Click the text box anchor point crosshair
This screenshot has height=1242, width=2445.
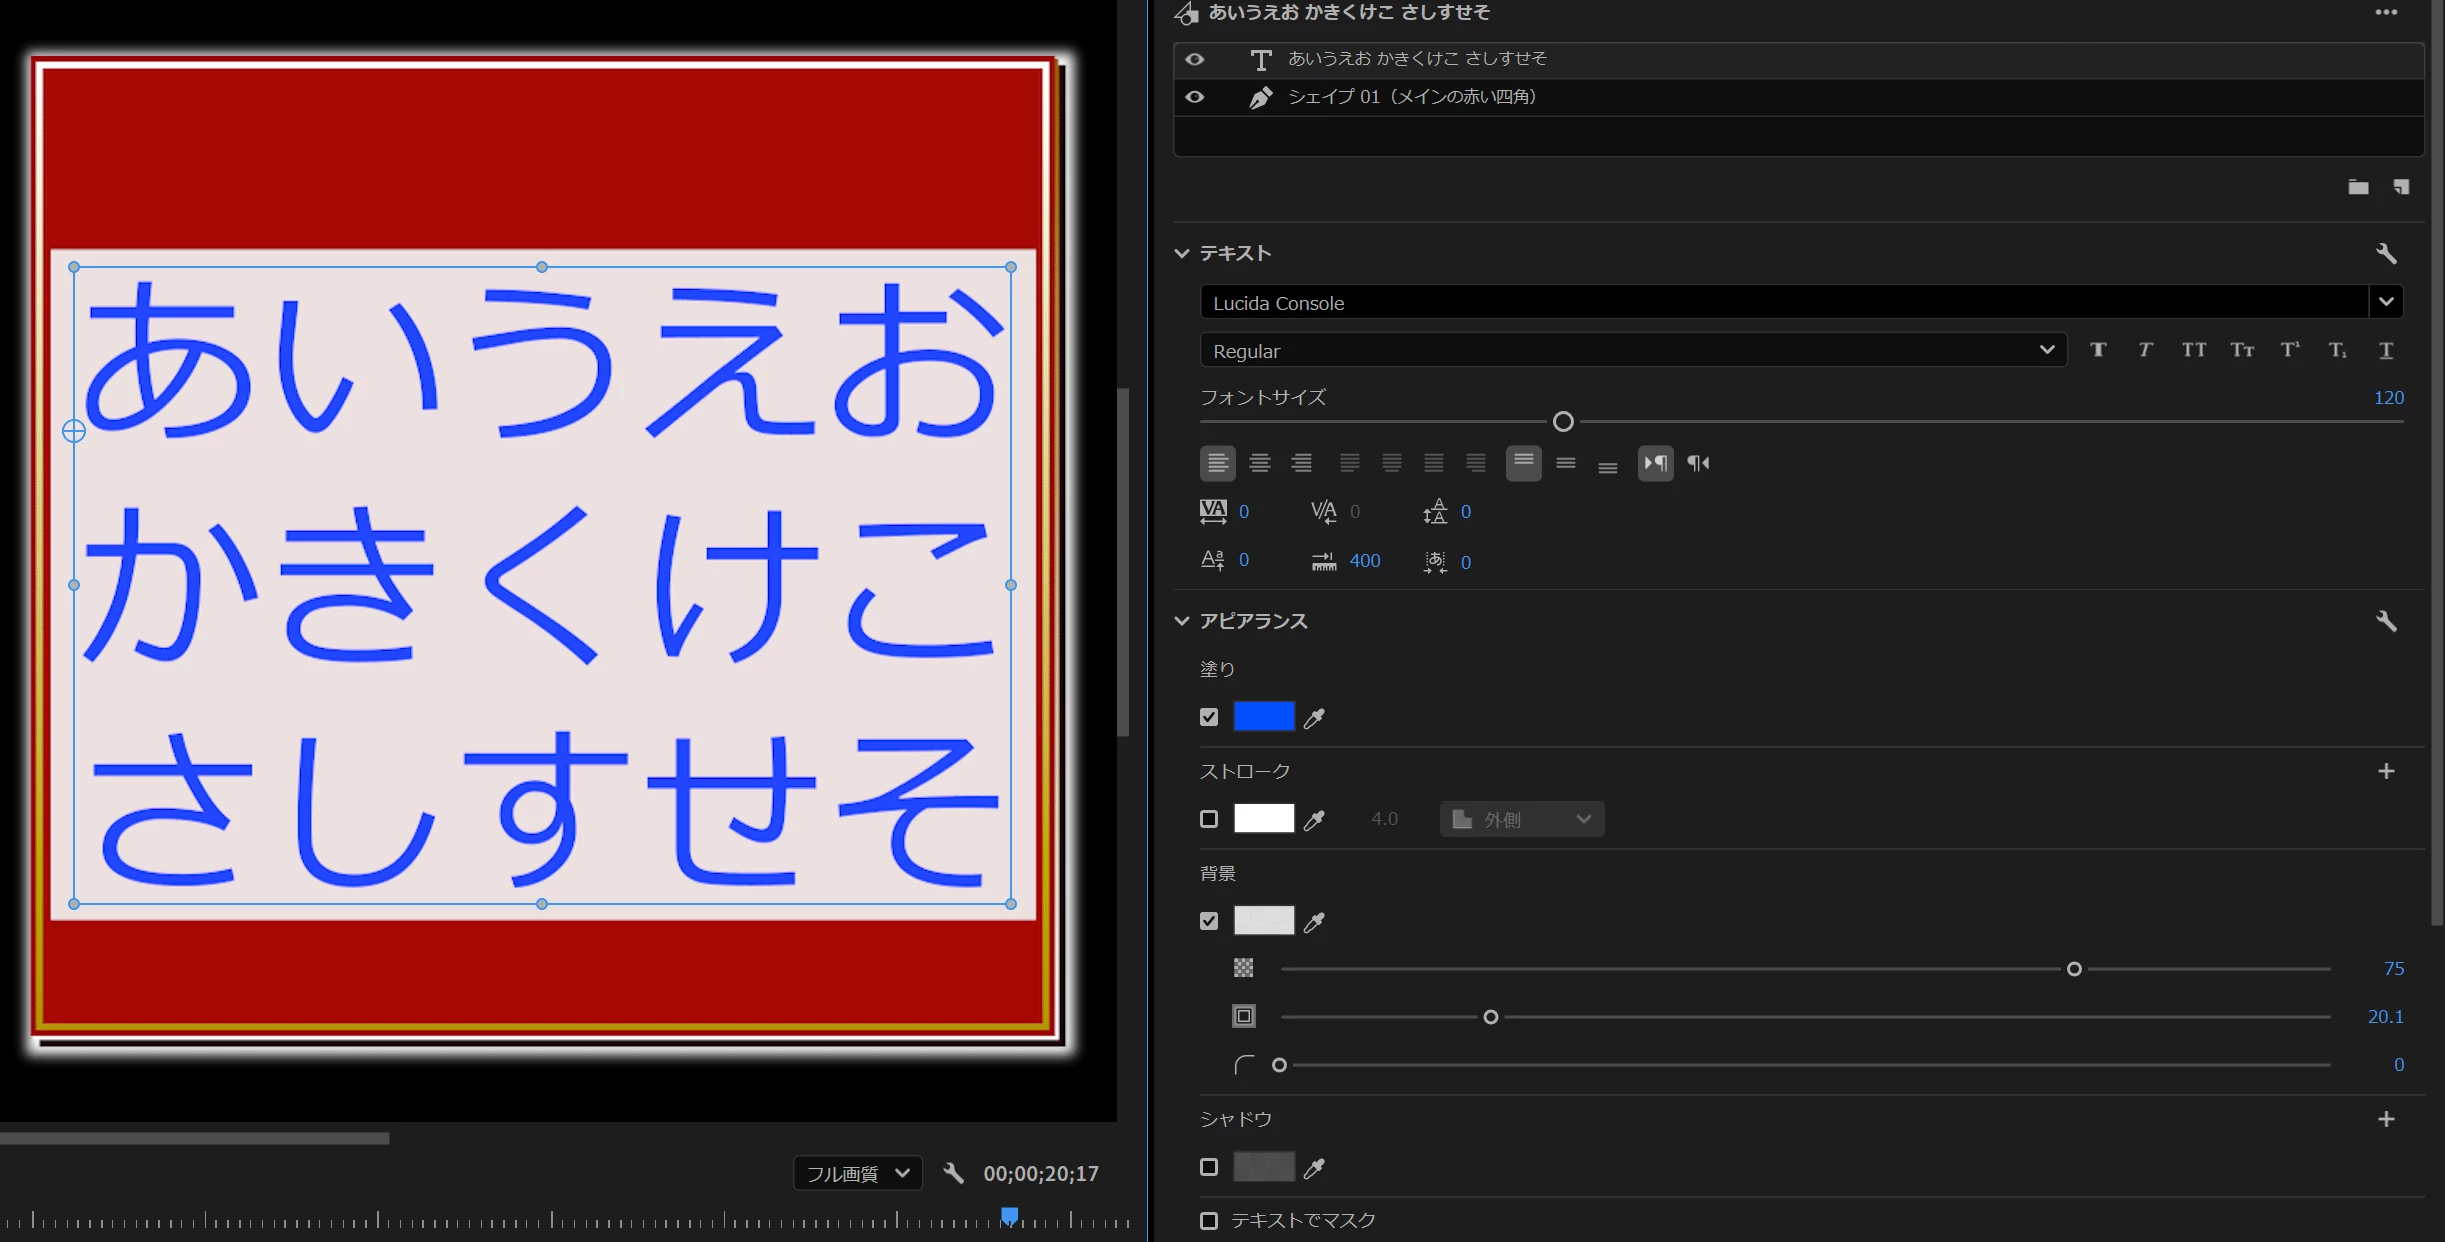(x=74, y=431)
